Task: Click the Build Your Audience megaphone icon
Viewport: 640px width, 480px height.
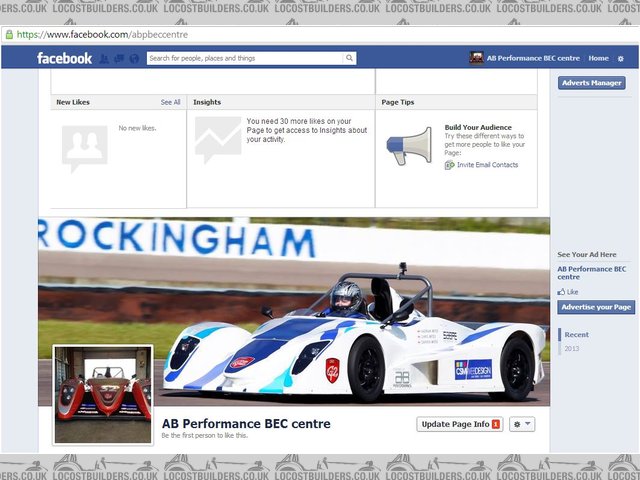Action: coord(409,145)
